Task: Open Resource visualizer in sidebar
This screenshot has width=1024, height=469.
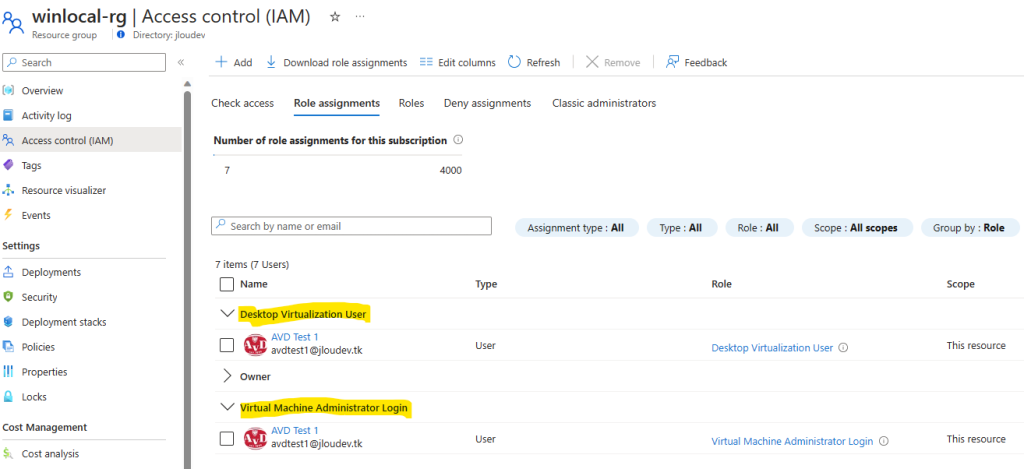Action: click(x=63, y=190)
